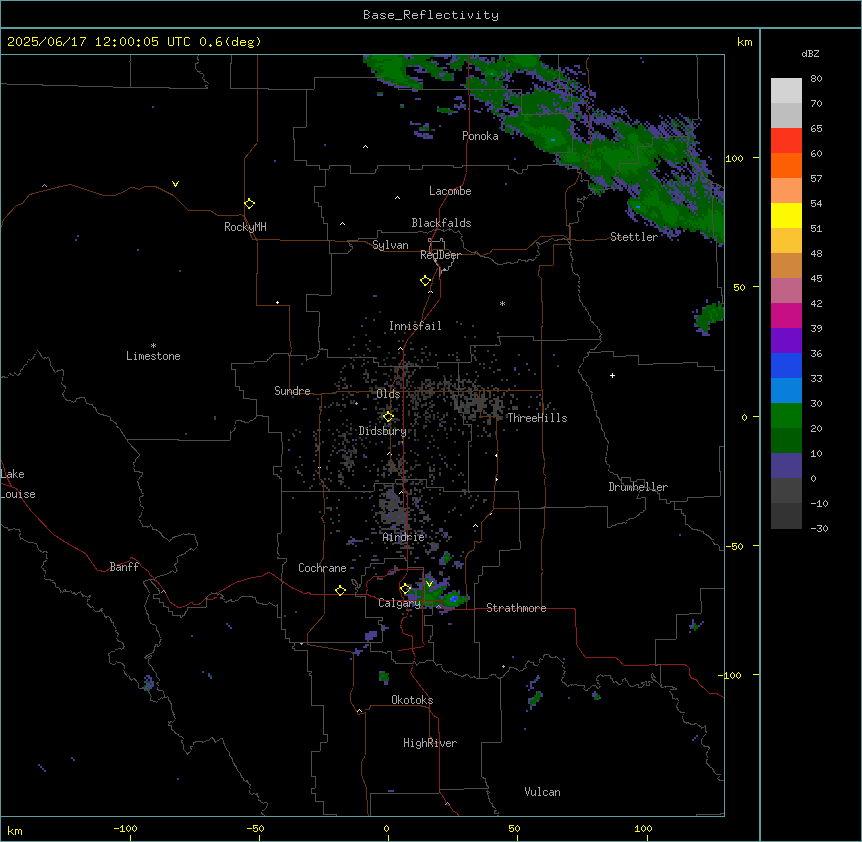Select the red 60-65 dBZ legend swatch

[786, 141]
